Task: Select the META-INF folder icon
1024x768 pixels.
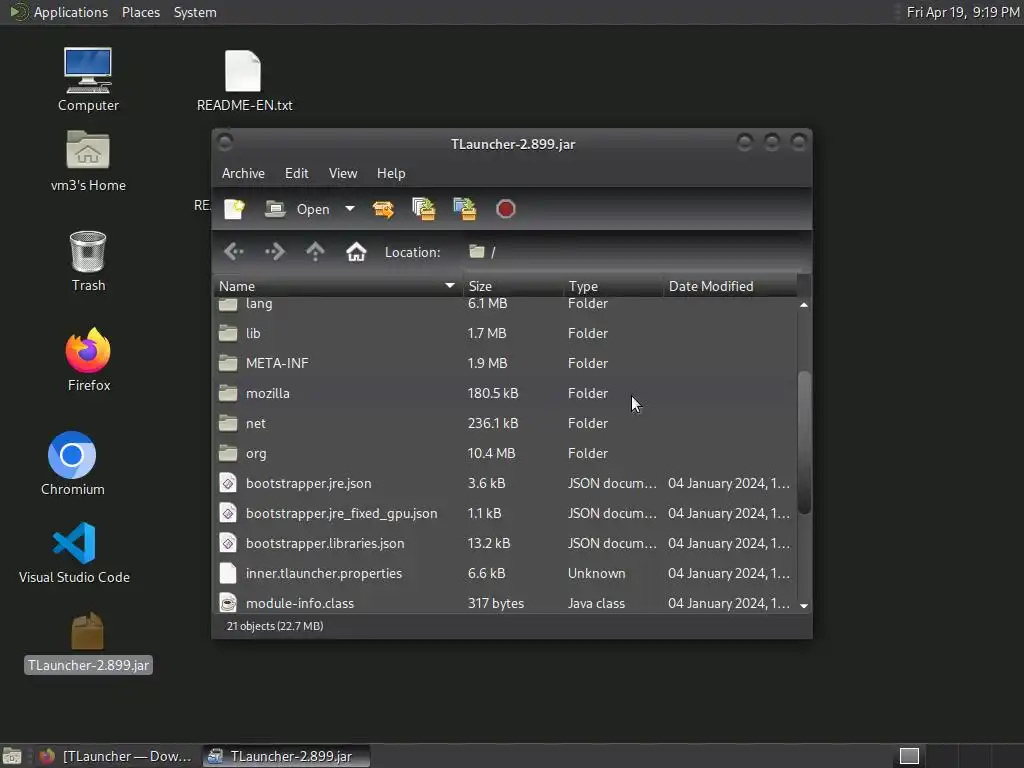Action: [228, 363]
